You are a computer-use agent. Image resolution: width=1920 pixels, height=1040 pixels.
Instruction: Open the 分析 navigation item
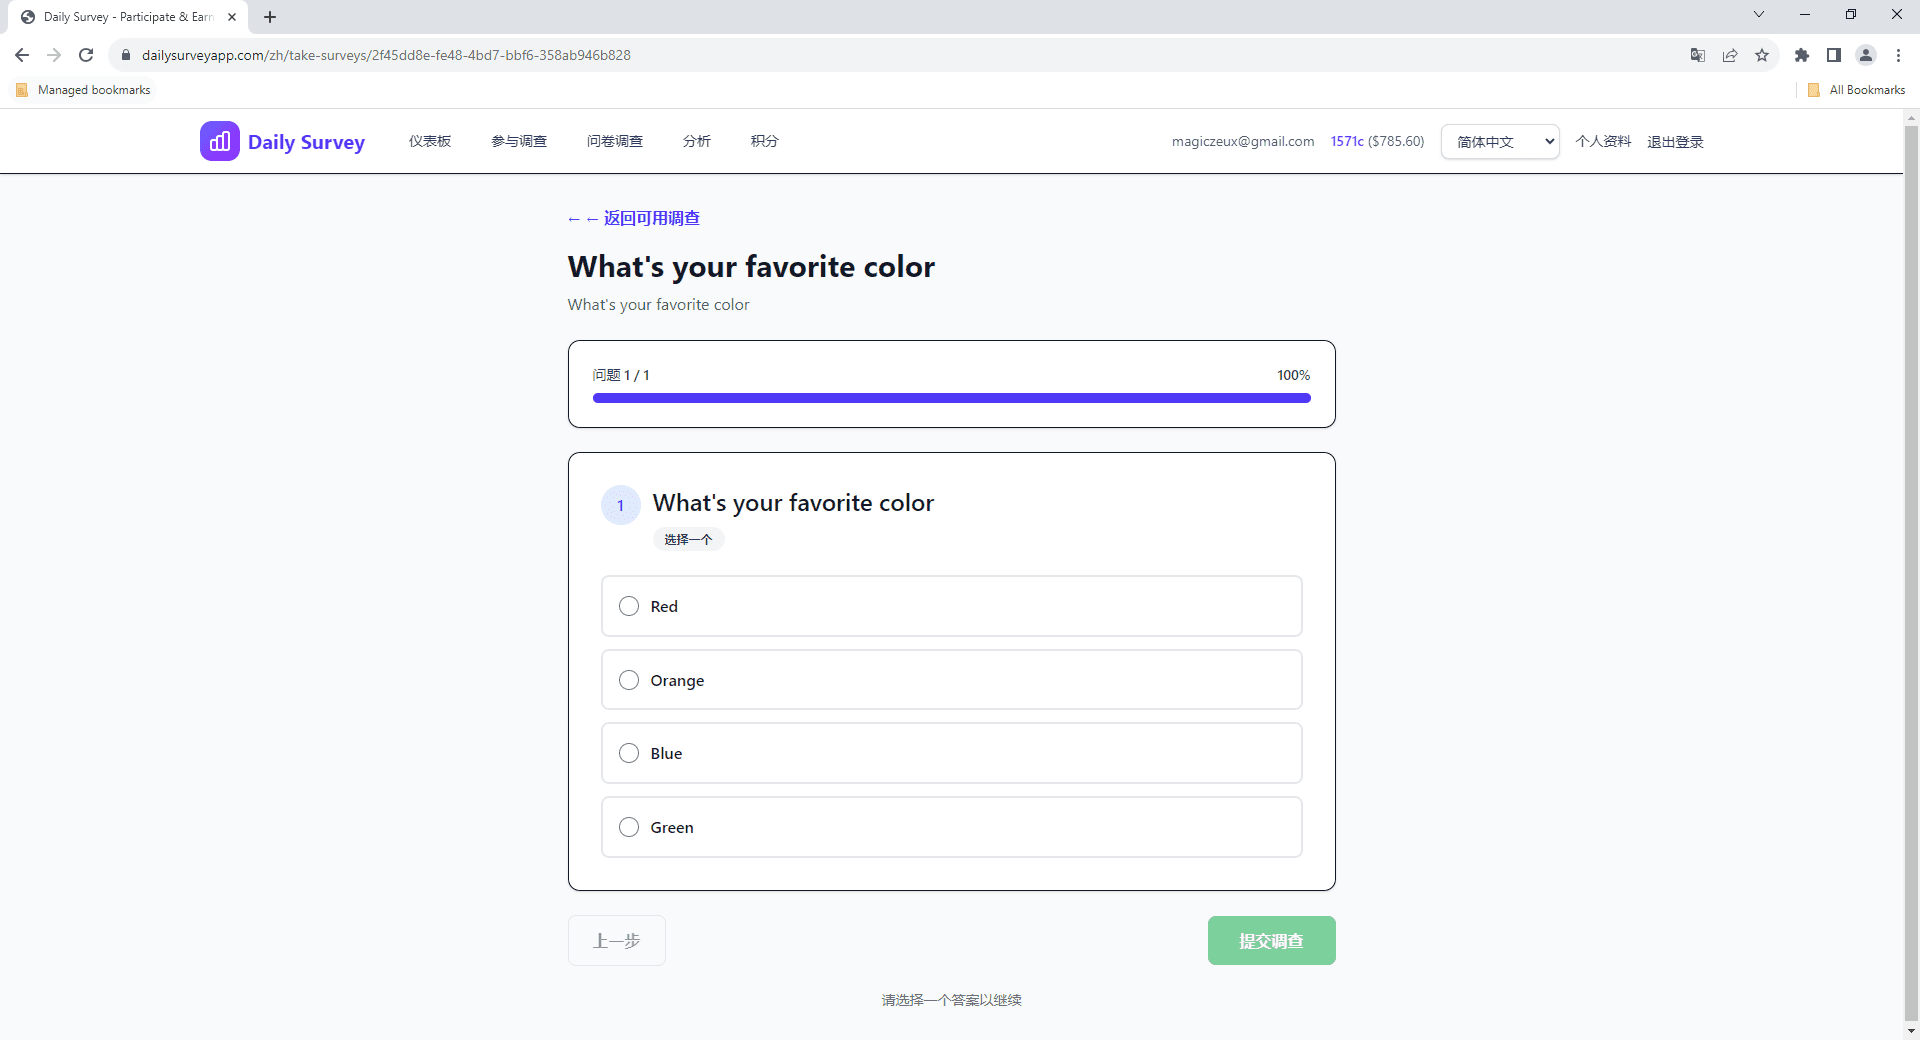pyautogui.click(x=697, y=141)
